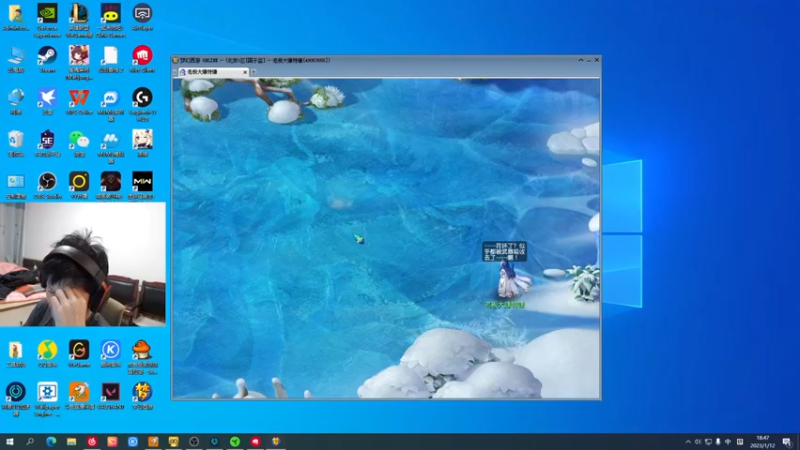
Task: Click the character's speech bubble
Action: [x=504, y=252]
